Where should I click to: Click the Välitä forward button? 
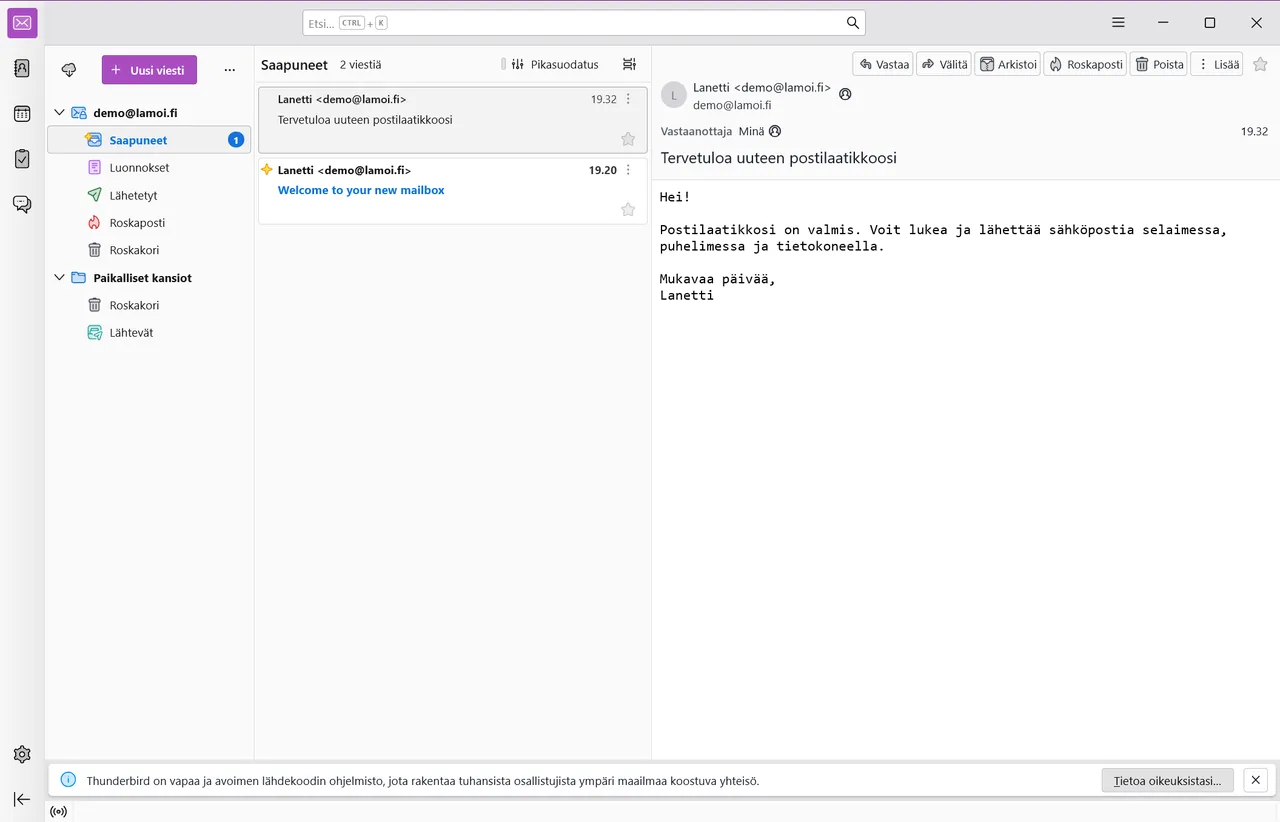(944, 64)
